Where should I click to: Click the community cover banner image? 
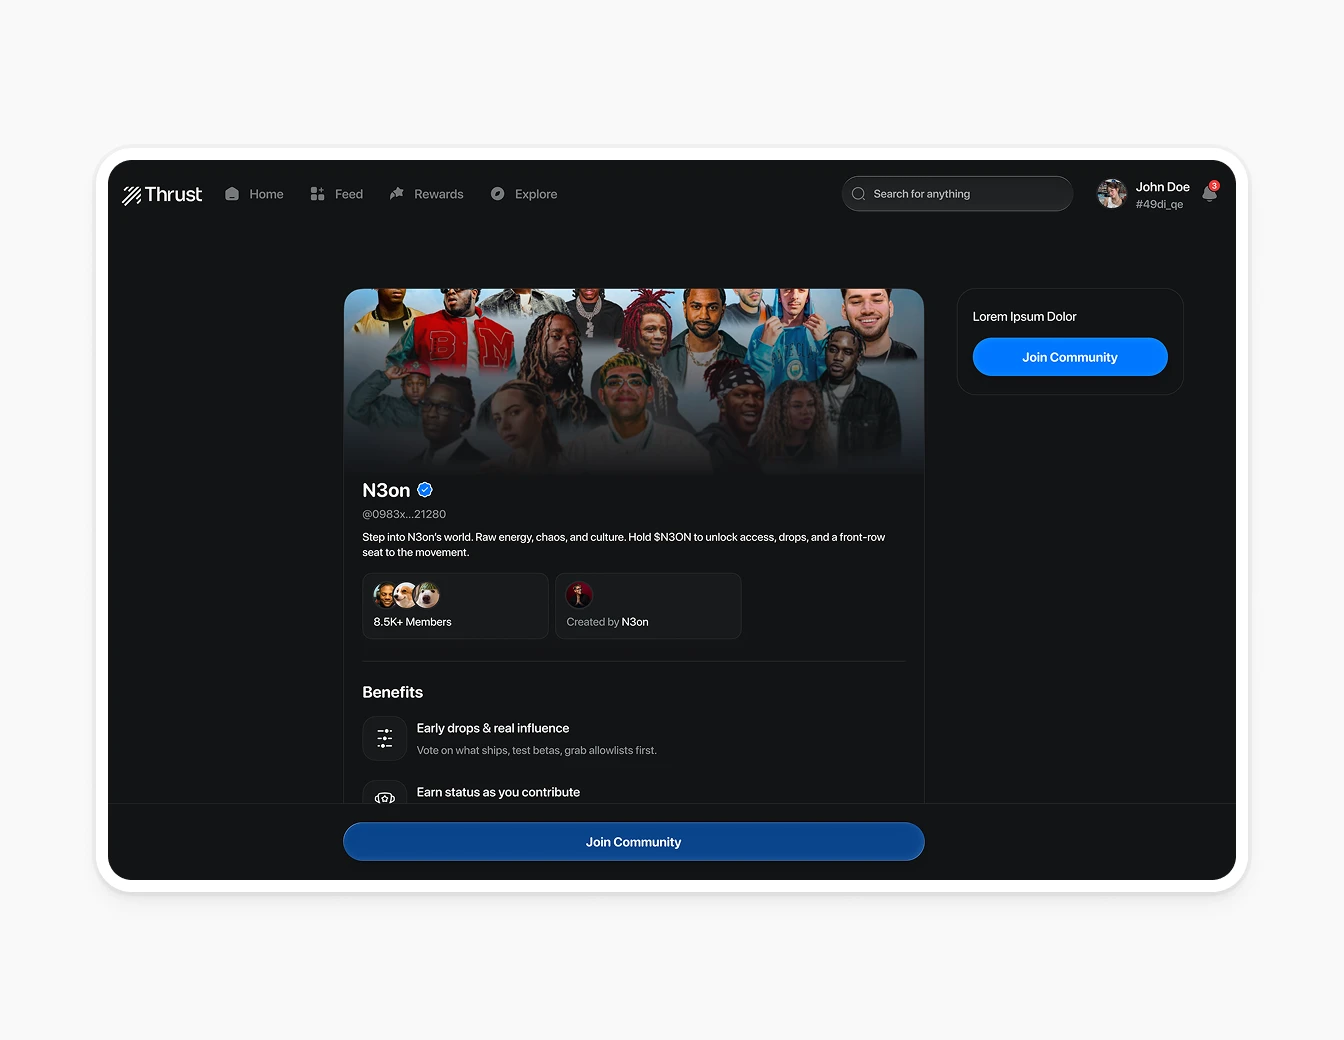(x=634, y=380)
